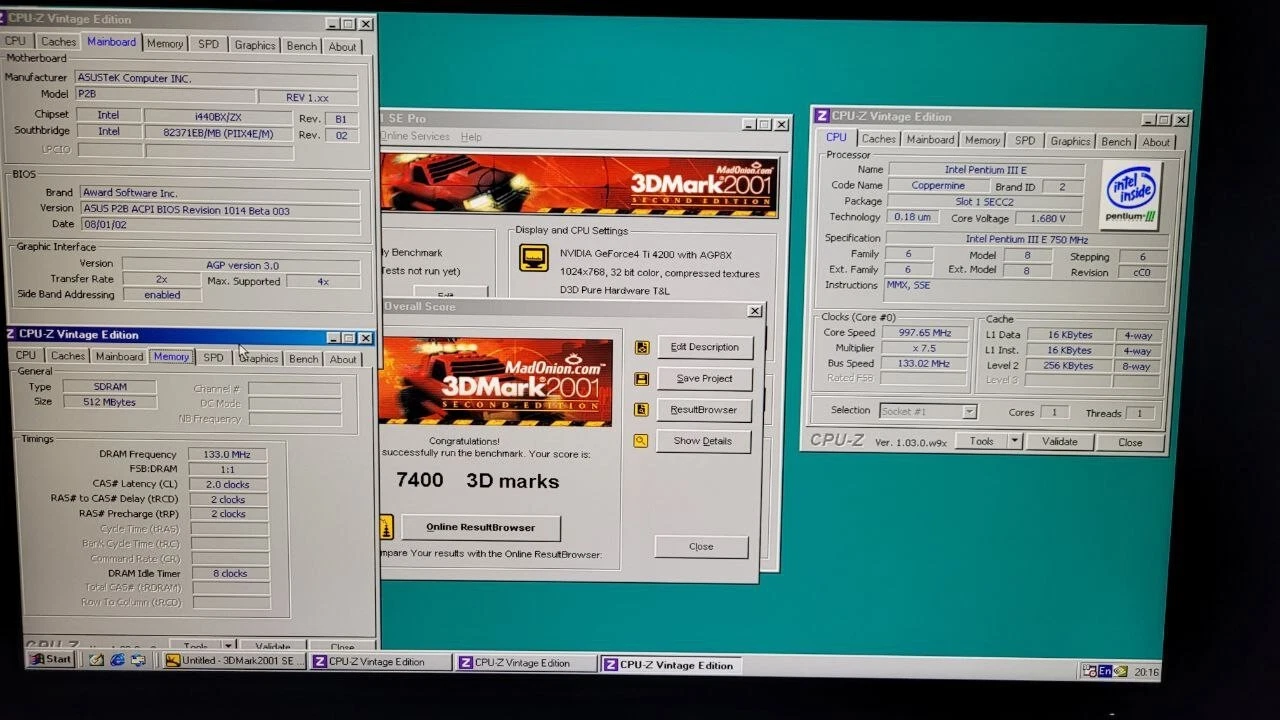1280x720 pixels.
Task: Click the Tools button in right CPU-Z window
Action: (x=981, y=441)
